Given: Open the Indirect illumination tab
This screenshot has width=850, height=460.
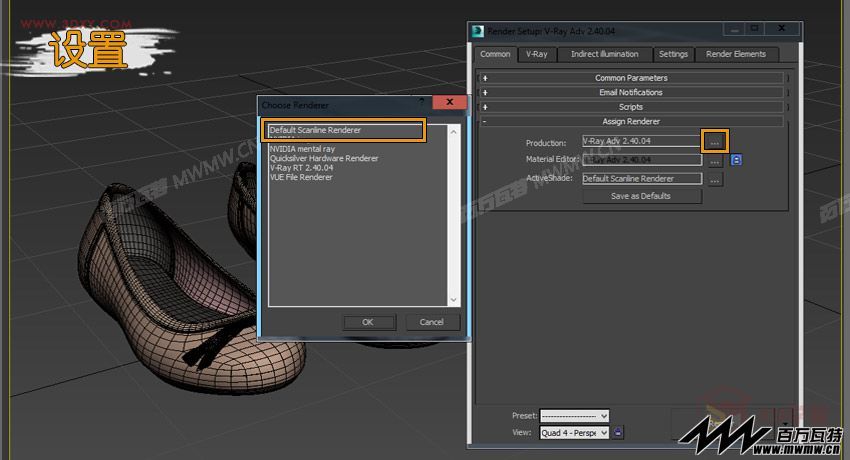Looking at the screenshot, I should pos(604,54).
